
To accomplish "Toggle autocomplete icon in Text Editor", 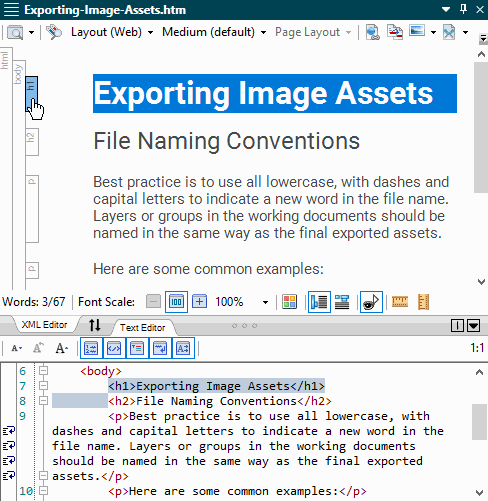I will 183,348.
